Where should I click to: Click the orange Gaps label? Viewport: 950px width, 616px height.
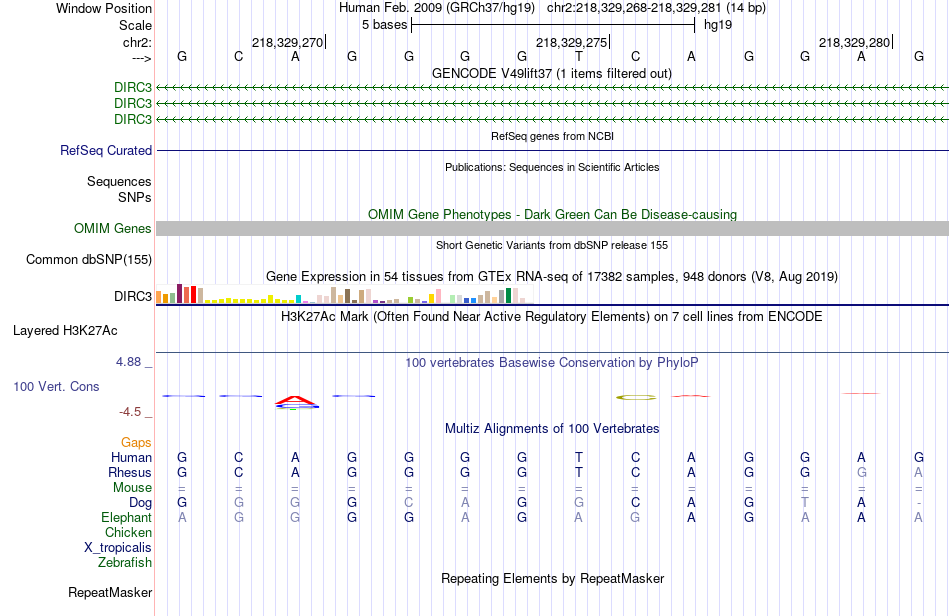[x=136, y=442]
